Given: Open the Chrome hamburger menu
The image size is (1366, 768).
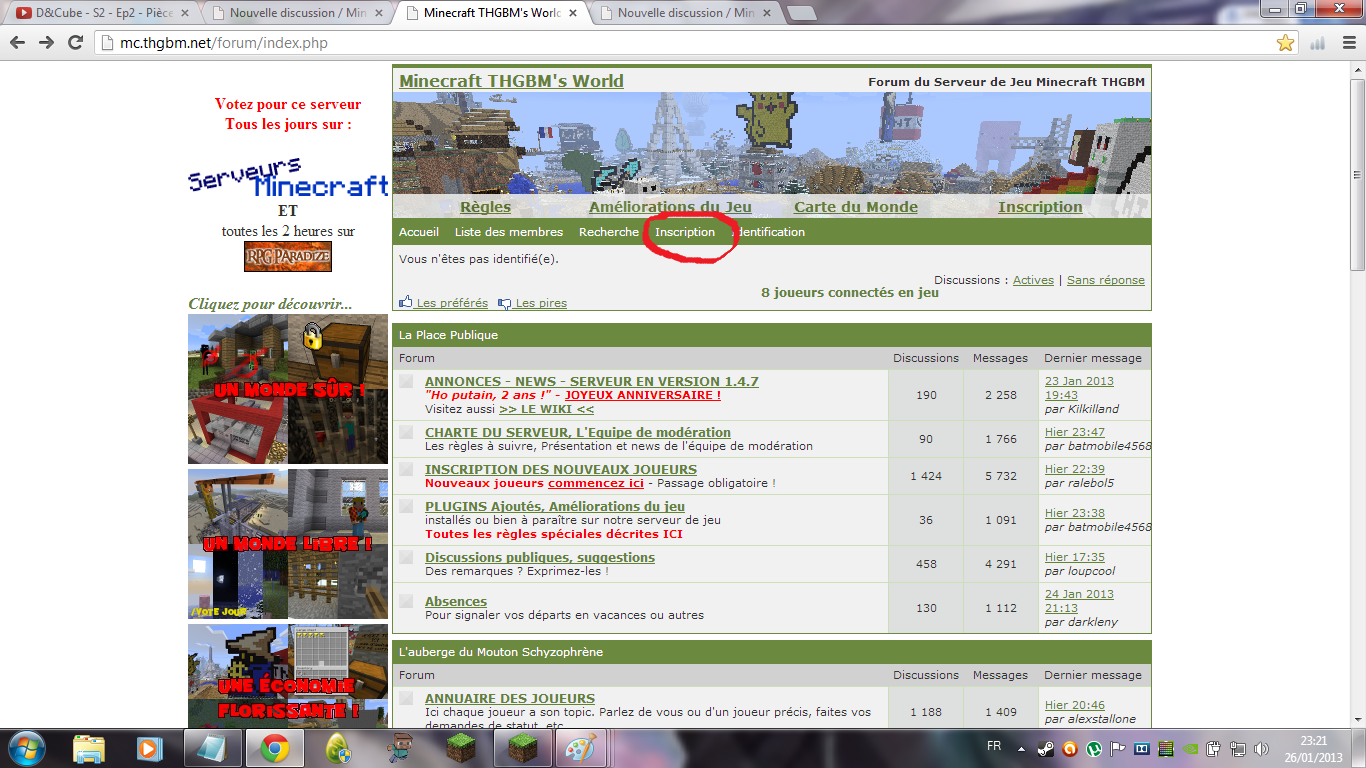Looking at the screenshot, I should (x=1345, y=43).
